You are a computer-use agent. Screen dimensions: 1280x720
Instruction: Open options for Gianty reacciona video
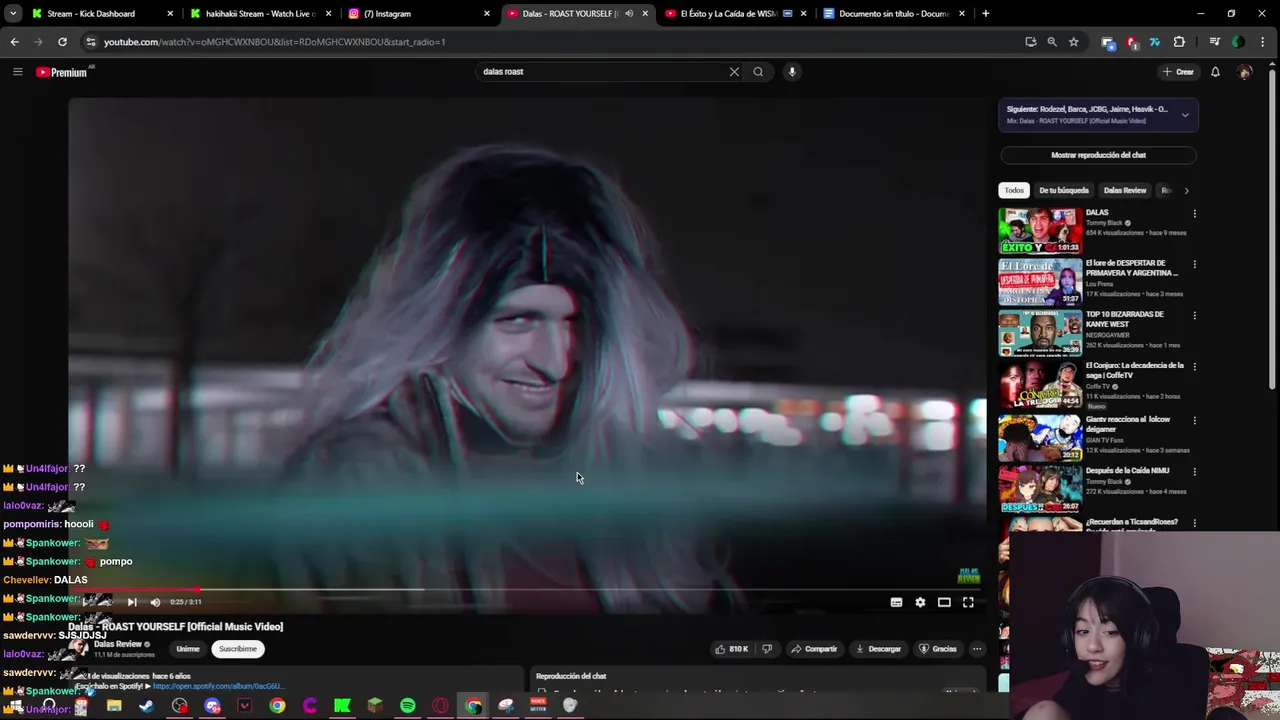(x=1194, y=421)
